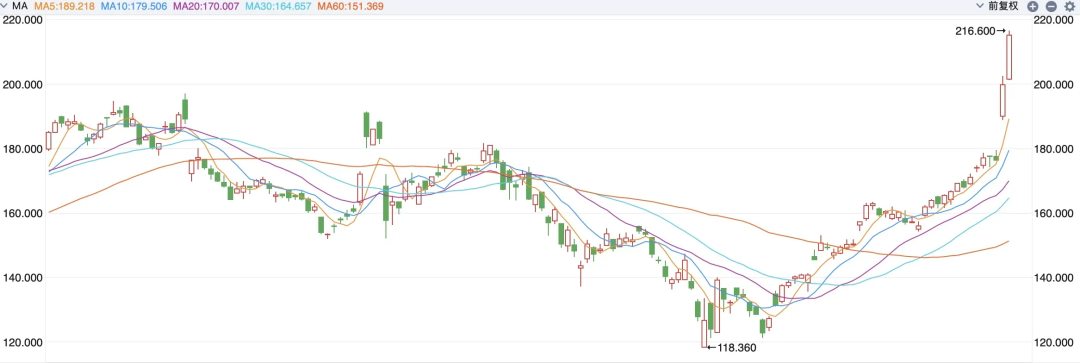Image resolution: width=1080 pixels, height=363 pixels.
Task: Select the MA indicator label
Action: (x=20, y=6)
